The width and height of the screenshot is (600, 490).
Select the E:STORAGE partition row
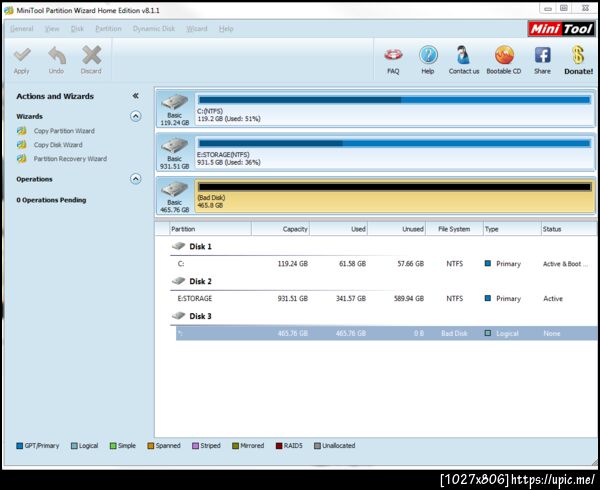pyautogui.click(x=386, y=298)
